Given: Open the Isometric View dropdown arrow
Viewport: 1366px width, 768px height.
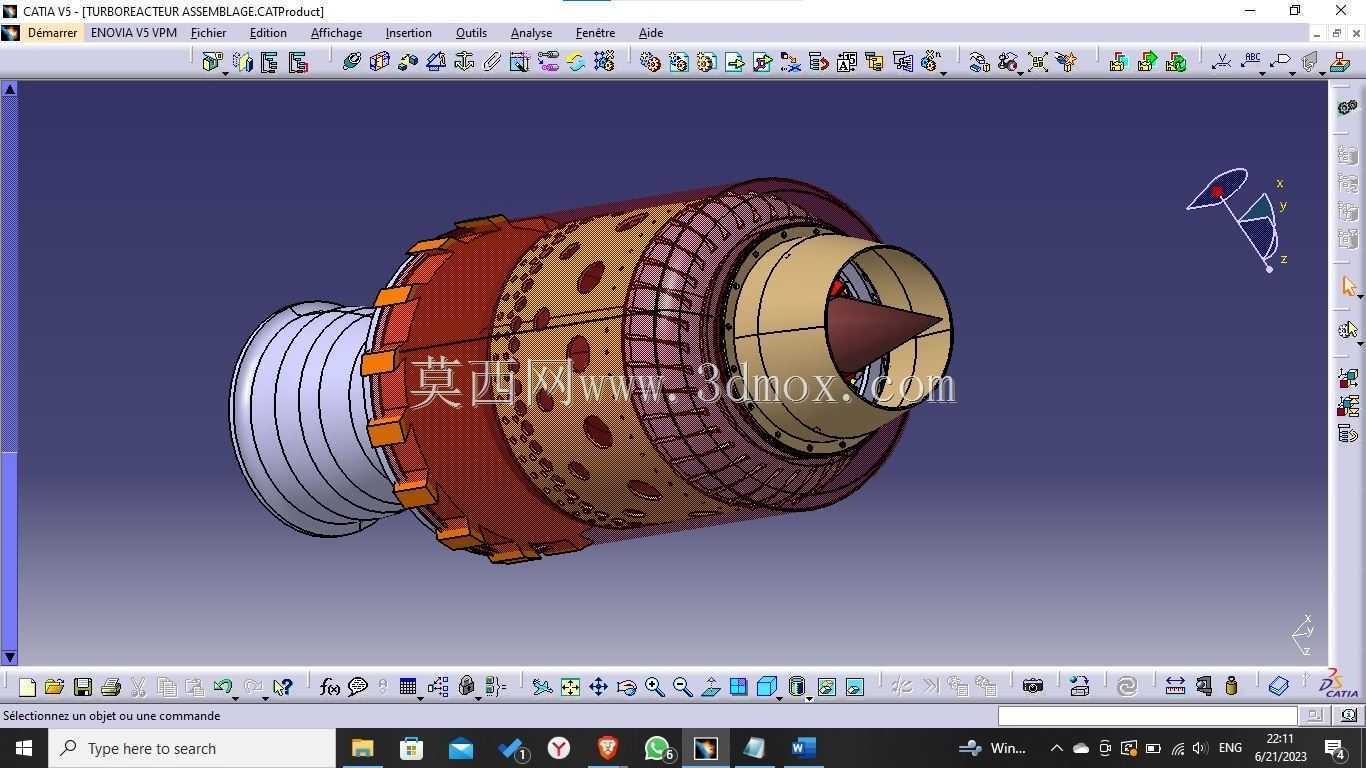Looking at the screenshot, I should coord(779,697).
